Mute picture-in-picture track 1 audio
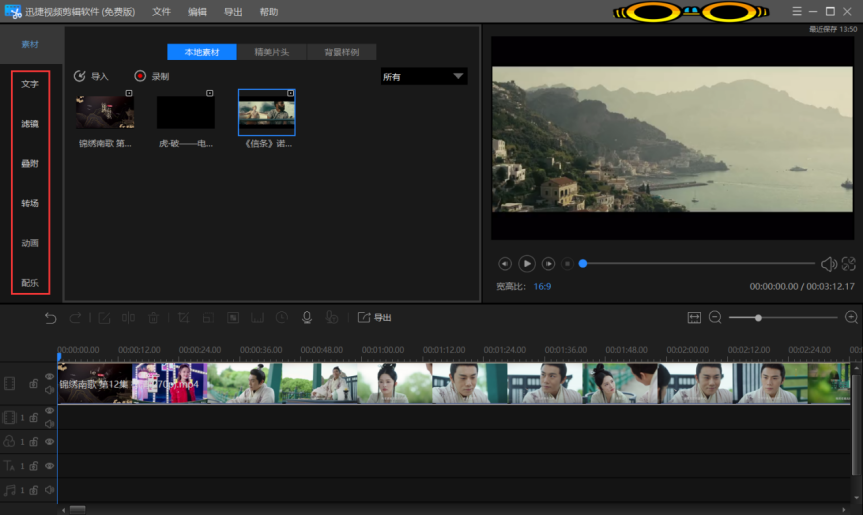The height and width of the screenshot is (515, 863). point(50,424)
